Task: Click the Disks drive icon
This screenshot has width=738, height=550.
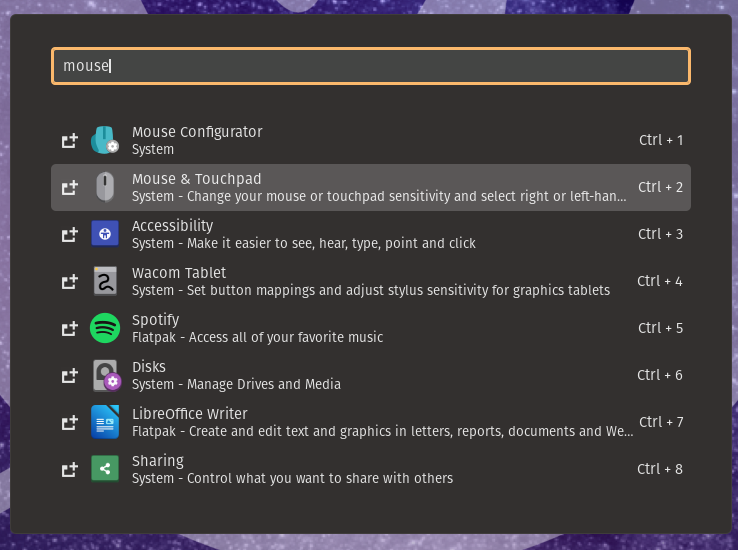Action: point(105,375)
